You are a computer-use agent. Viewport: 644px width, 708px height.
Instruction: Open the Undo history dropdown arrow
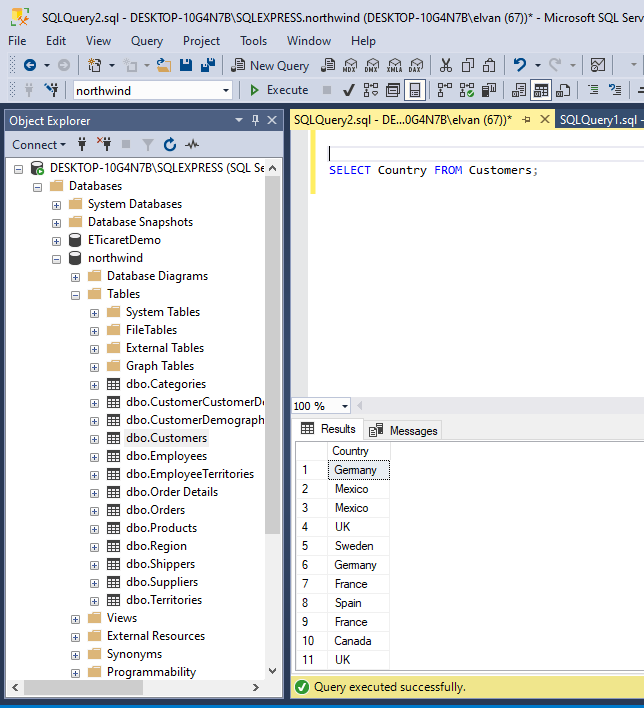point(537,65)
